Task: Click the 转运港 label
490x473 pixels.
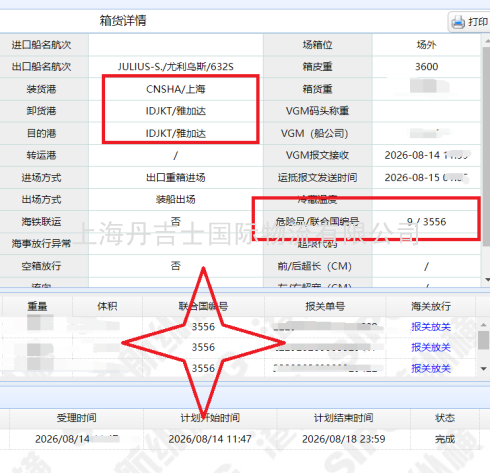Action: point(41,155)
